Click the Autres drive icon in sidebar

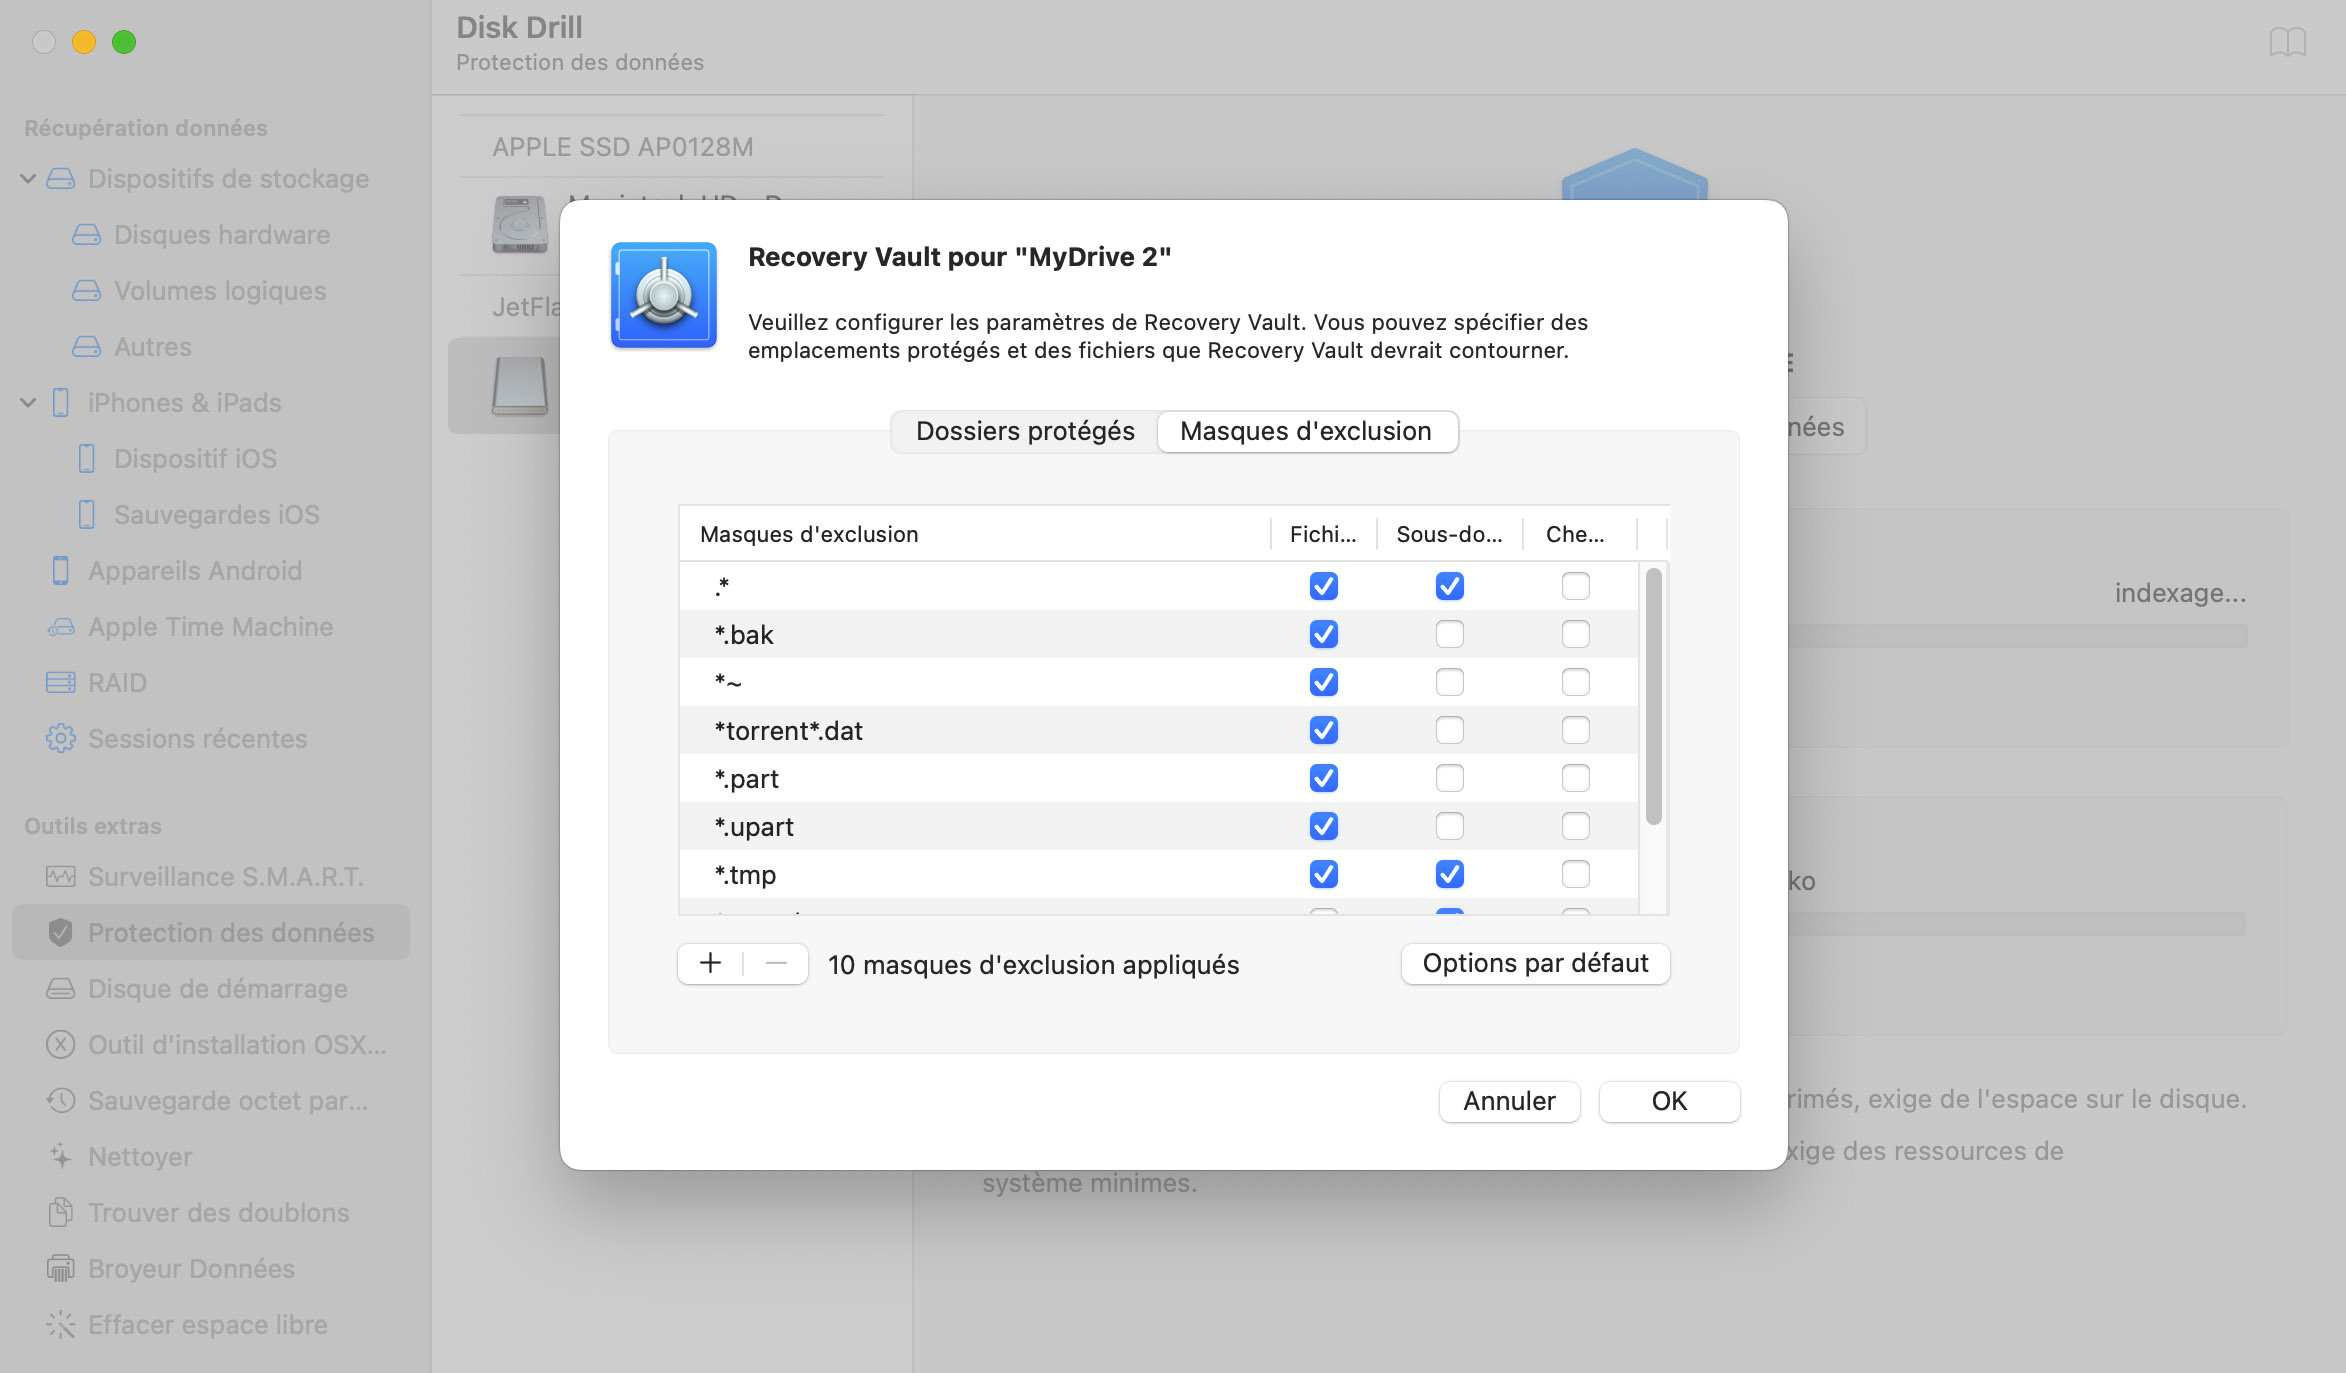point(87,347)
